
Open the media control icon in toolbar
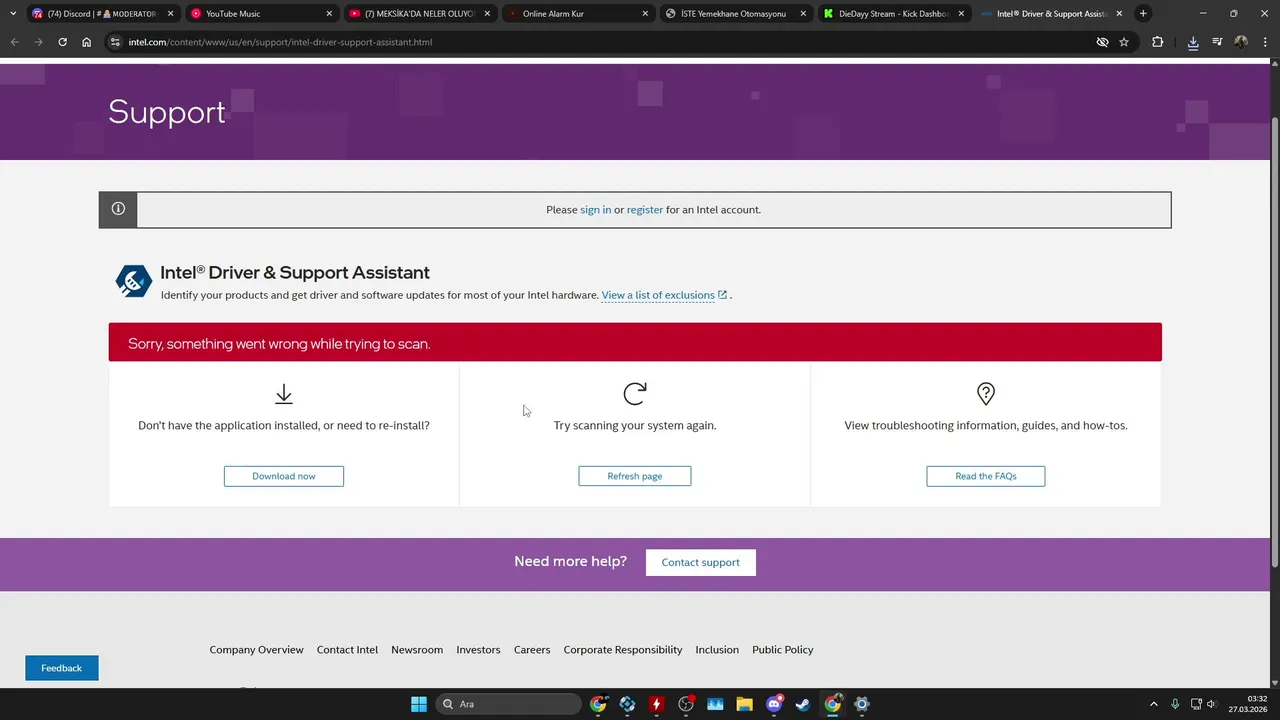pyautogui.click(x=1217, y=42)
